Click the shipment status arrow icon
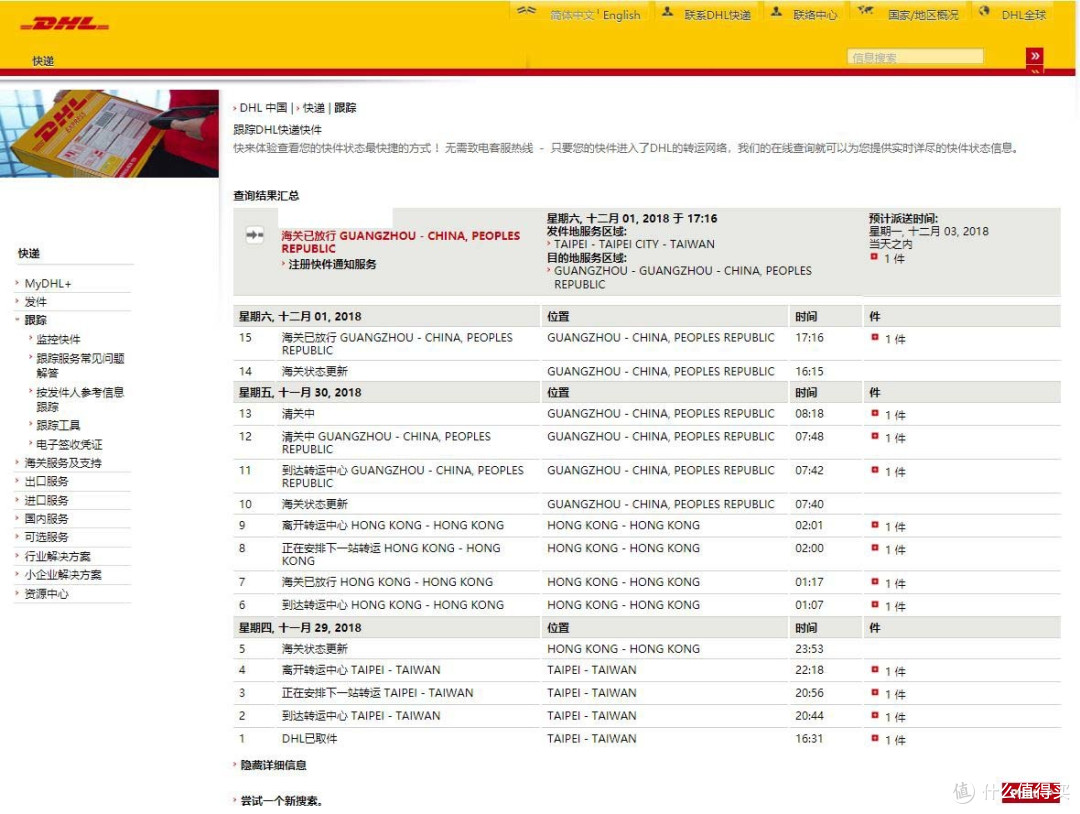The image size is (1080, 814). pos(255,236)
